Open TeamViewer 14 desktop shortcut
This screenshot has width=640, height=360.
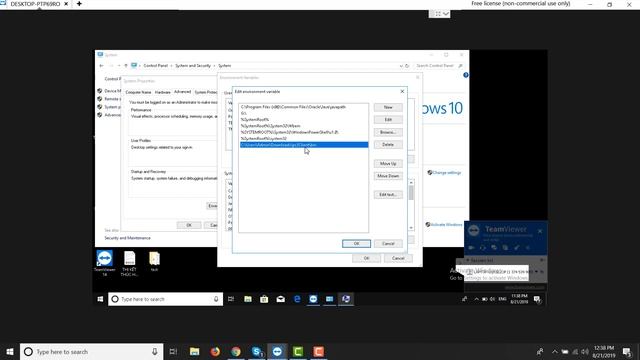pyautogui.click(x=104, y=263)
